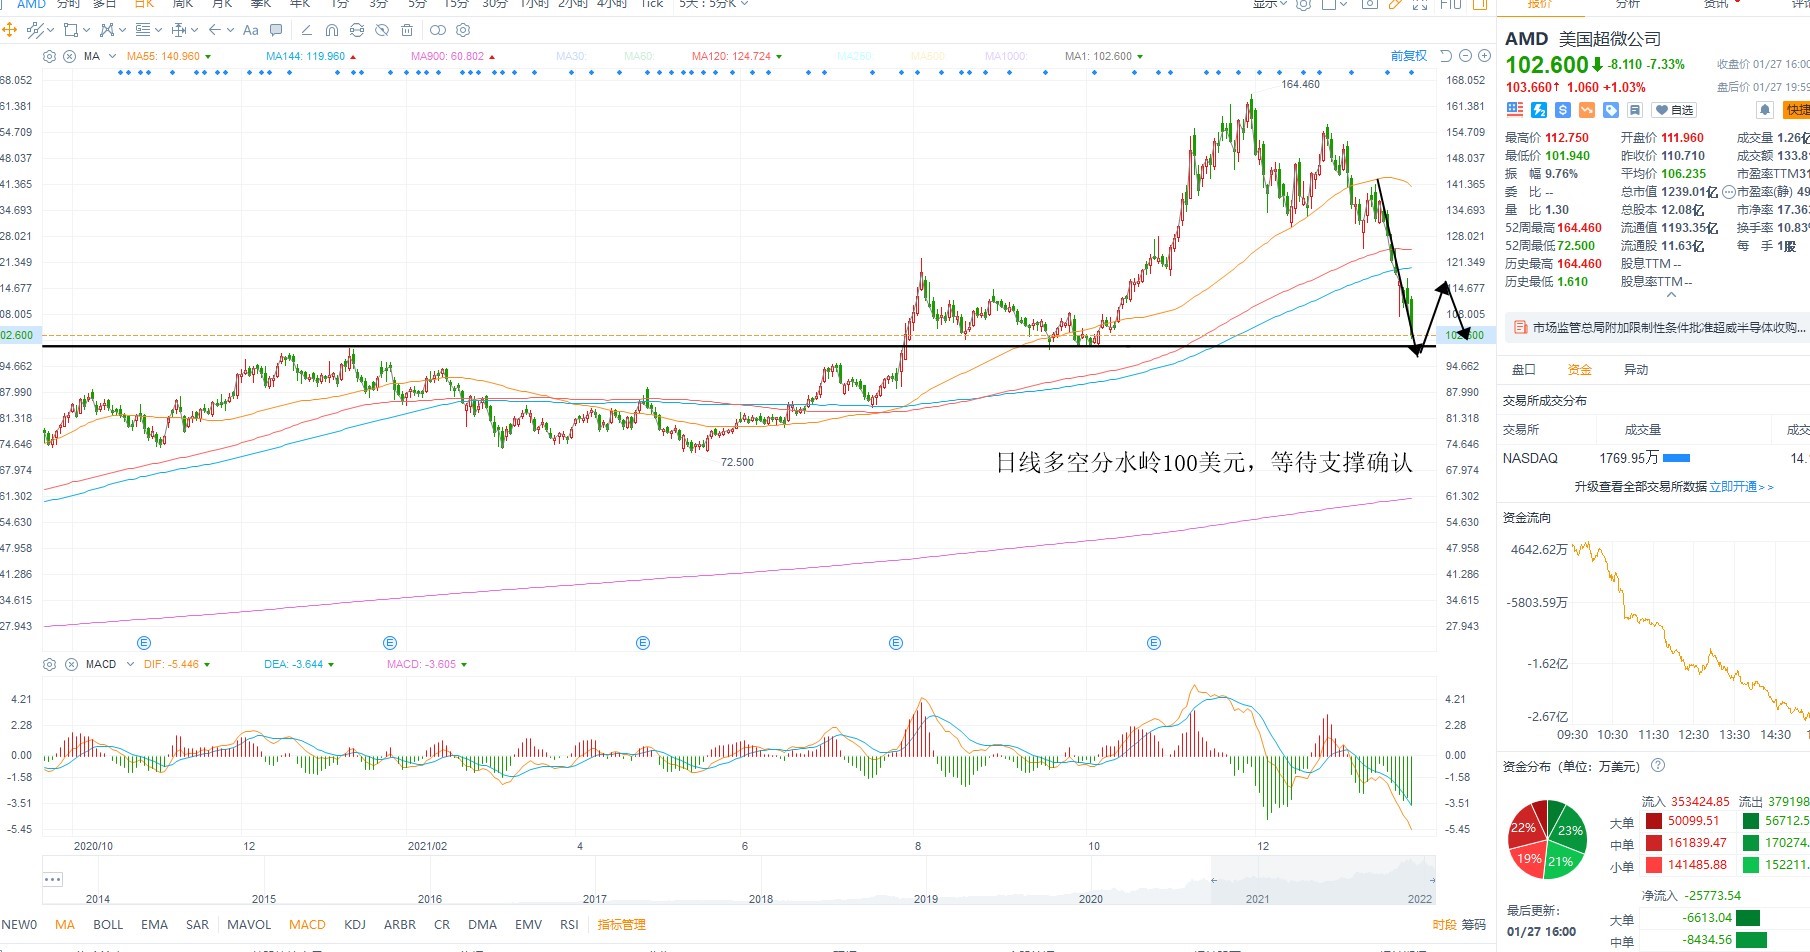Zoom out the chart with minus
1810x952 pixels.
pyautogui.click(x=1465, y=56)
